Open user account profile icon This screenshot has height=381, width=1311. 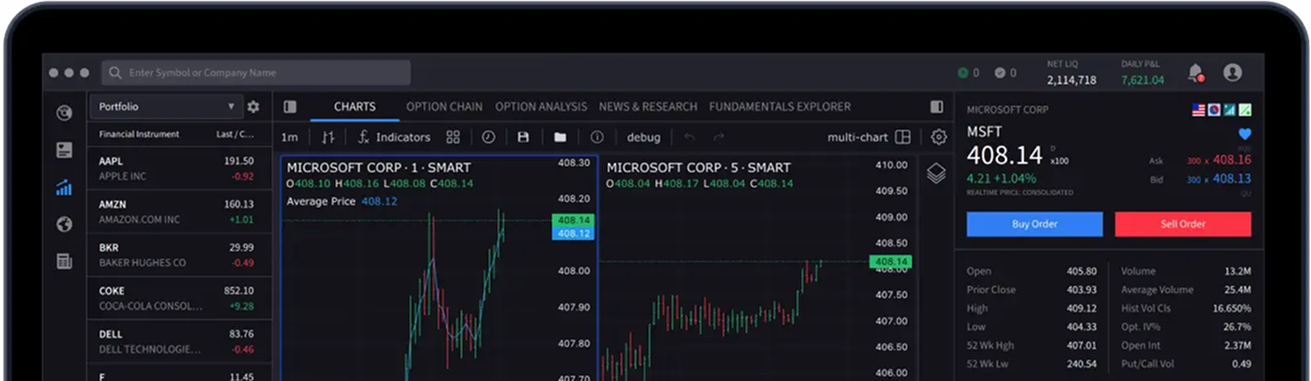click(x=1232, y=72)
